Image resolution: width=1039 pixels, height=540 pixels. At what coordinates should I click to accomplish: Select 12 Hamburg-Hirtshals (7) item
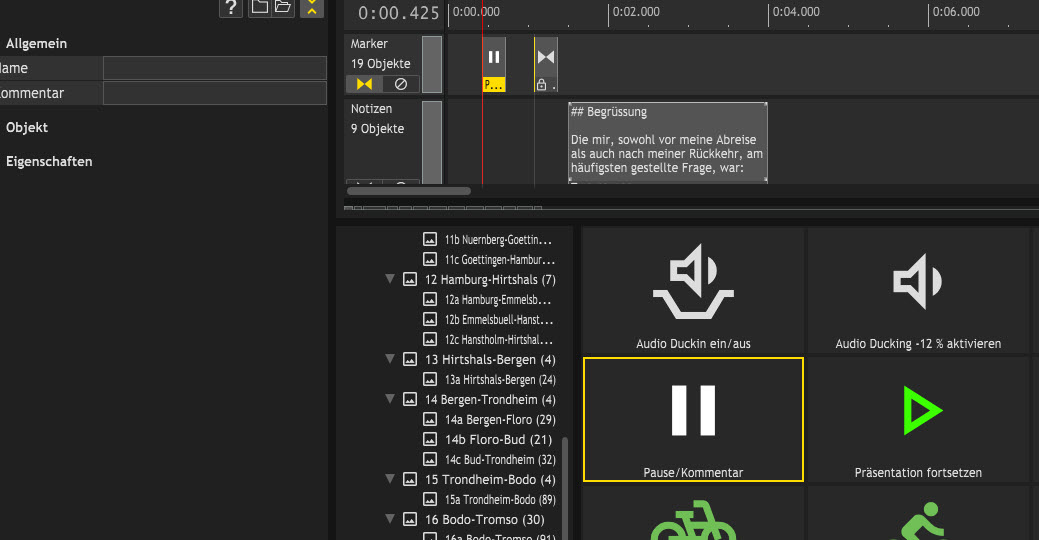[x=490, y=280]
